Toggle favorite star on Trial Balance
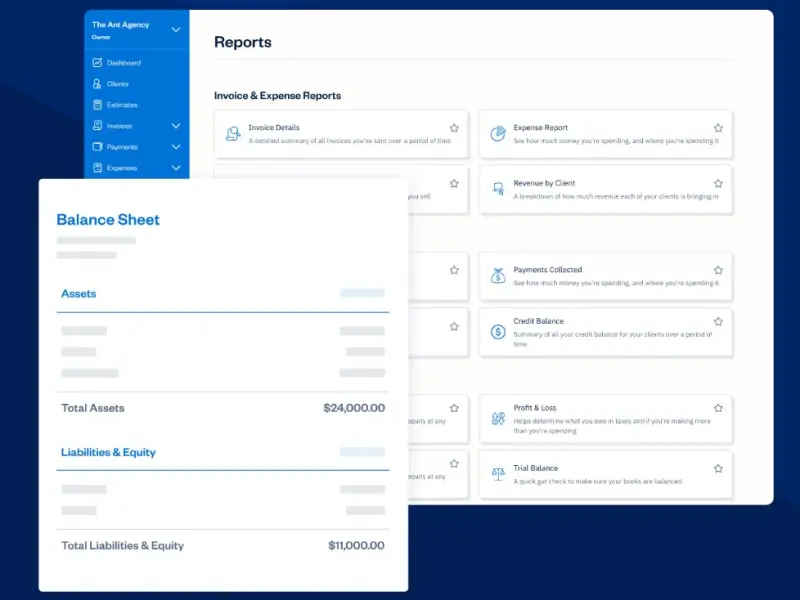The image size is (800, 600). click(718, 468)
